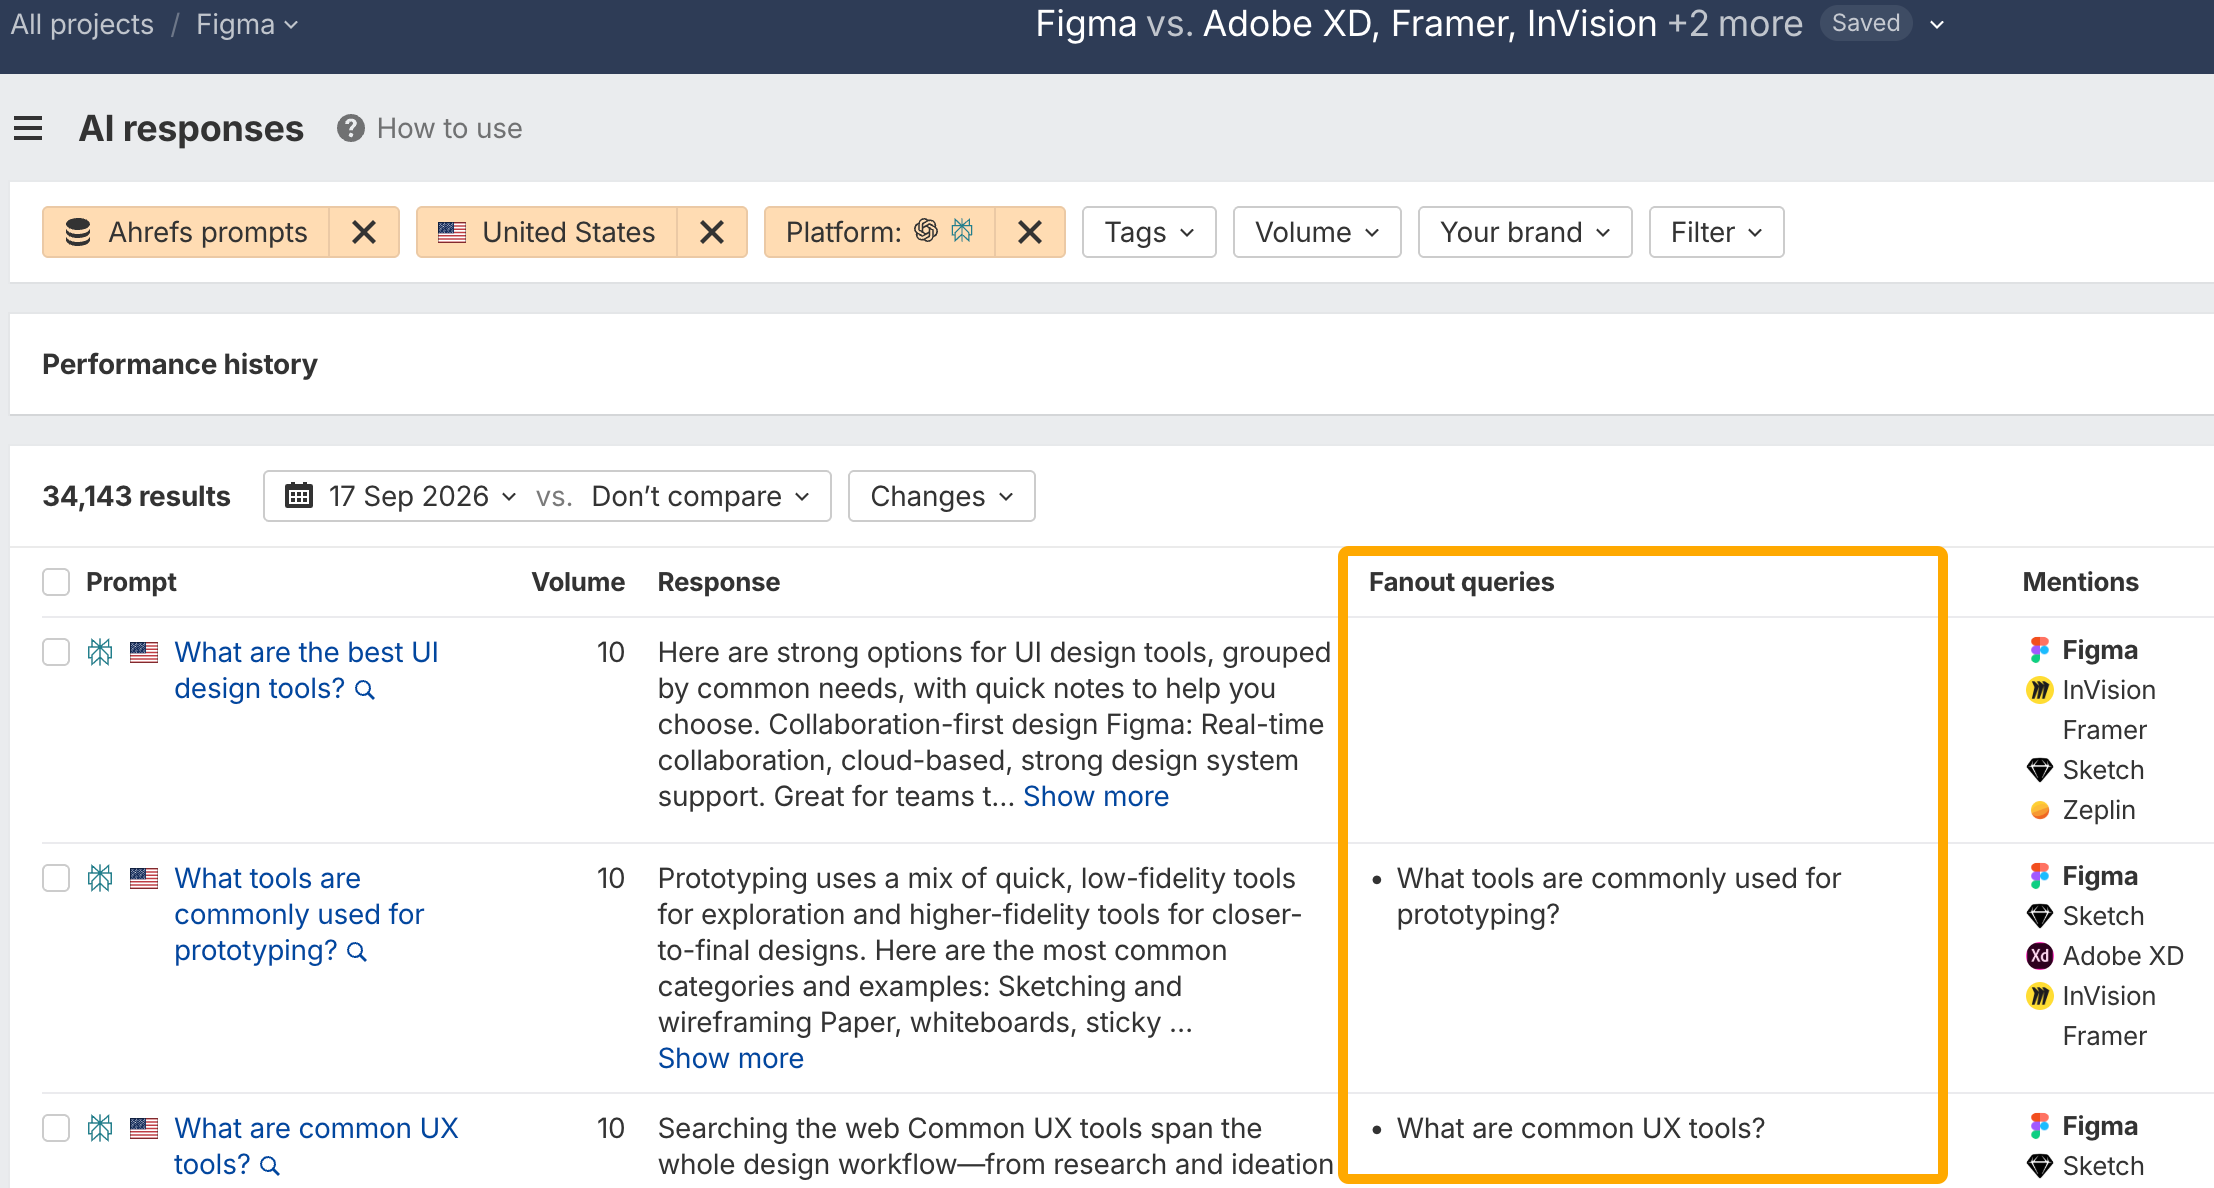2214x1188 pixels.
Task: Toggle the select-all checkbox in Prompt header
Action: point(56,582)
